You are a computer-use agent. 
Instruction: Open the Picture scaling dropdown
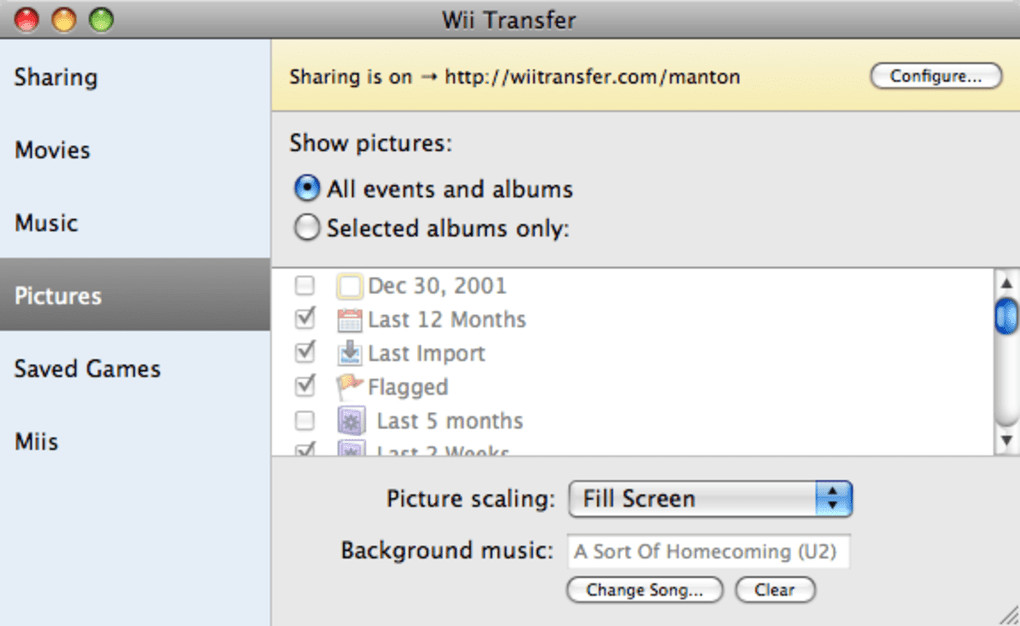point(710,499)
